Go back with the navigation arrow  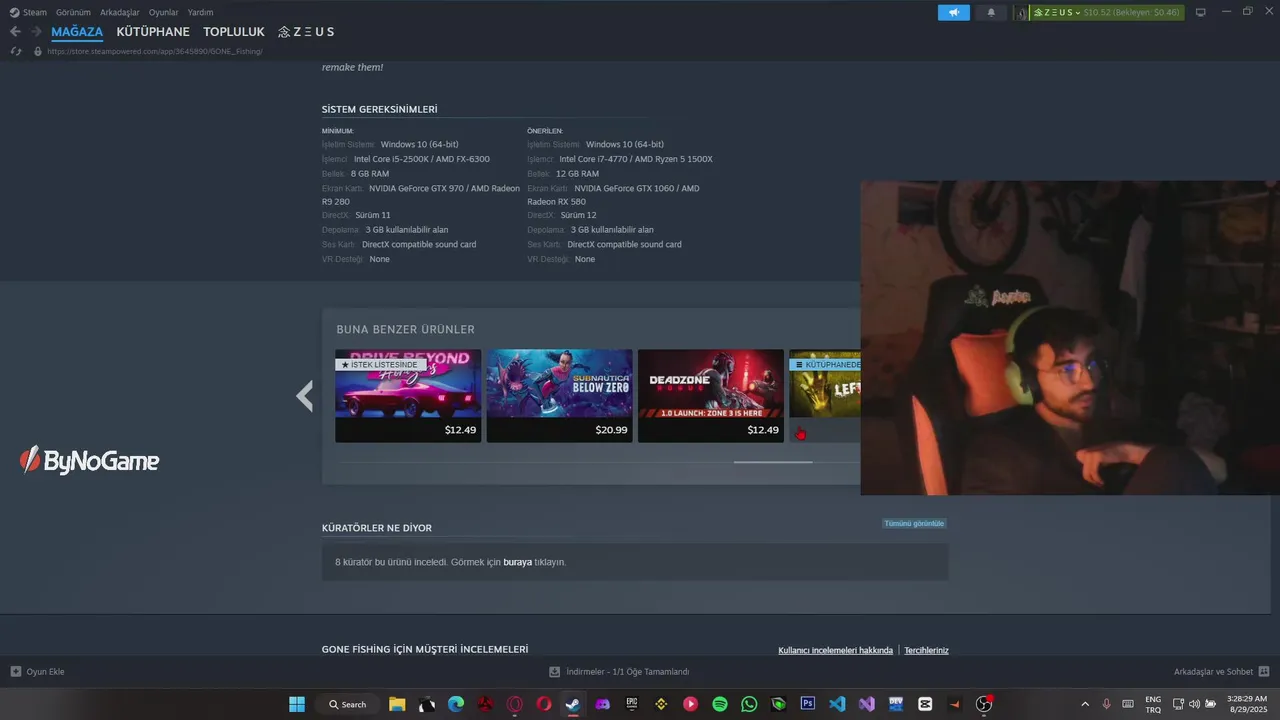click(x=15, y=32)
